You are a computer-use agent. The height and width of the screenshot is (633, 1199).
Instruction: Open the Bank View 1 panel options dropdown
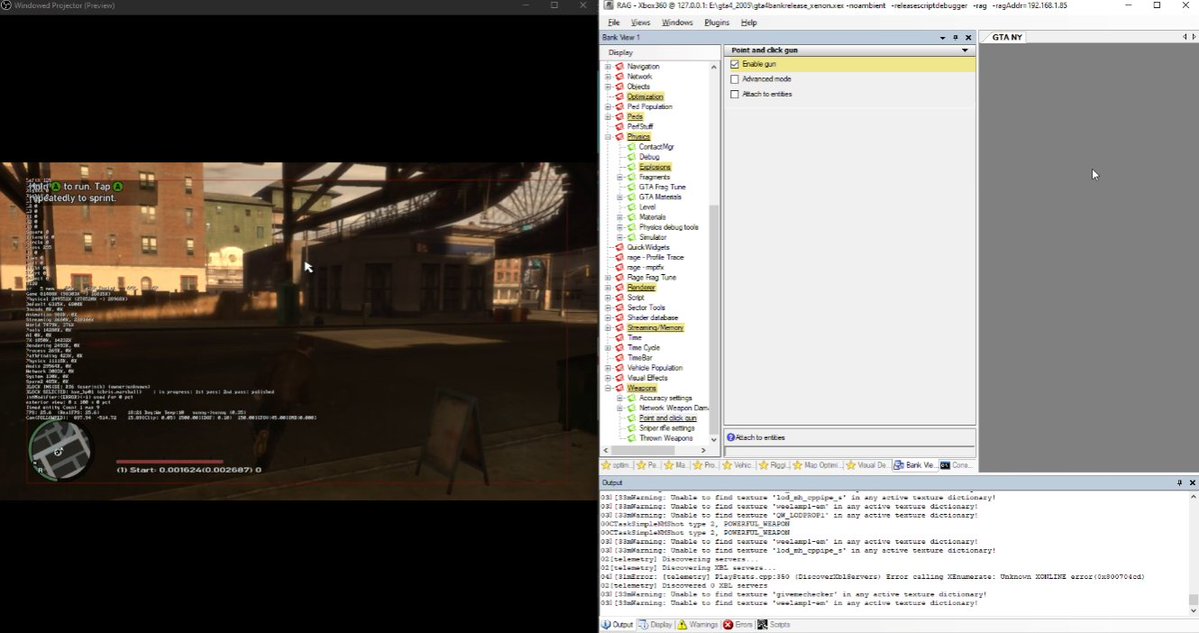pos(942,37)
